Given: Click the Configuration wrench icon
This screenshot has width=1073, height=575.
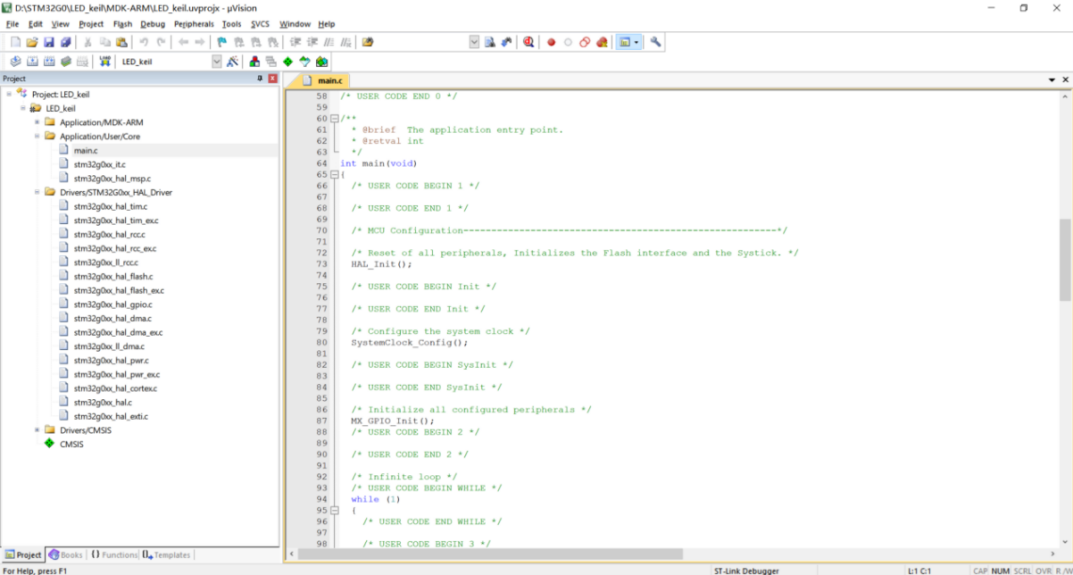Looking at the screenshot, I should [x=656, y=43].
